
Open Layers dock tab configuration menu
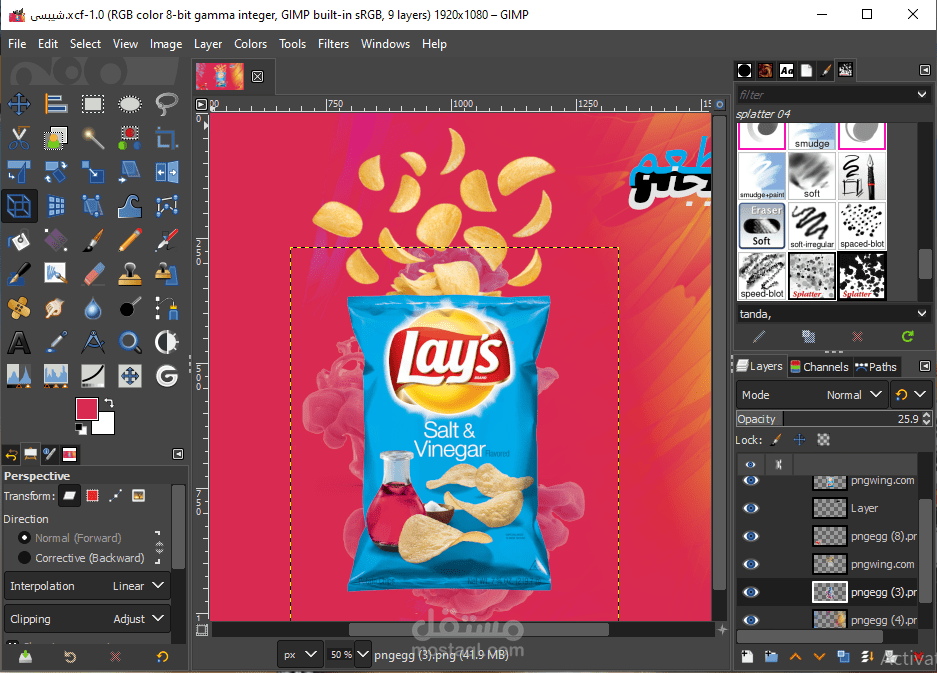pyautogui.click(x=924, y=367)
